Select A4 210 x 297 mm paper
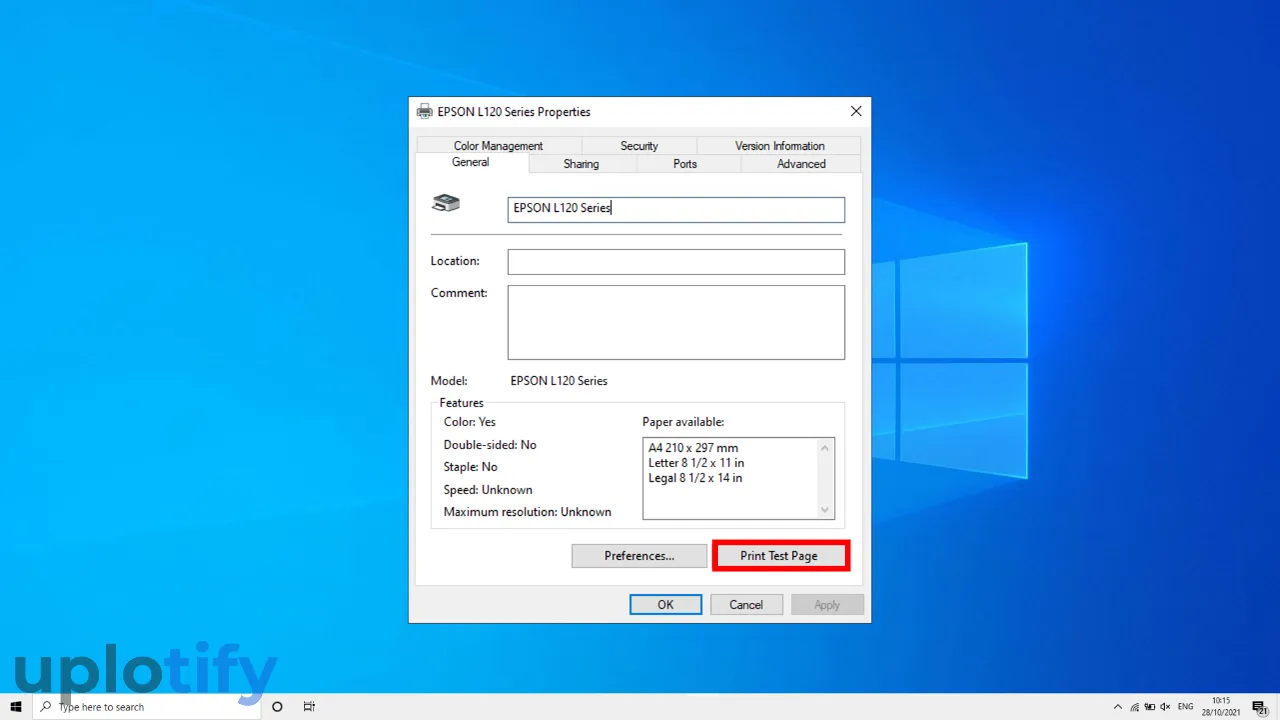Image resolution: width=1280 pixels, height=720 pixels. pos(693,448)
